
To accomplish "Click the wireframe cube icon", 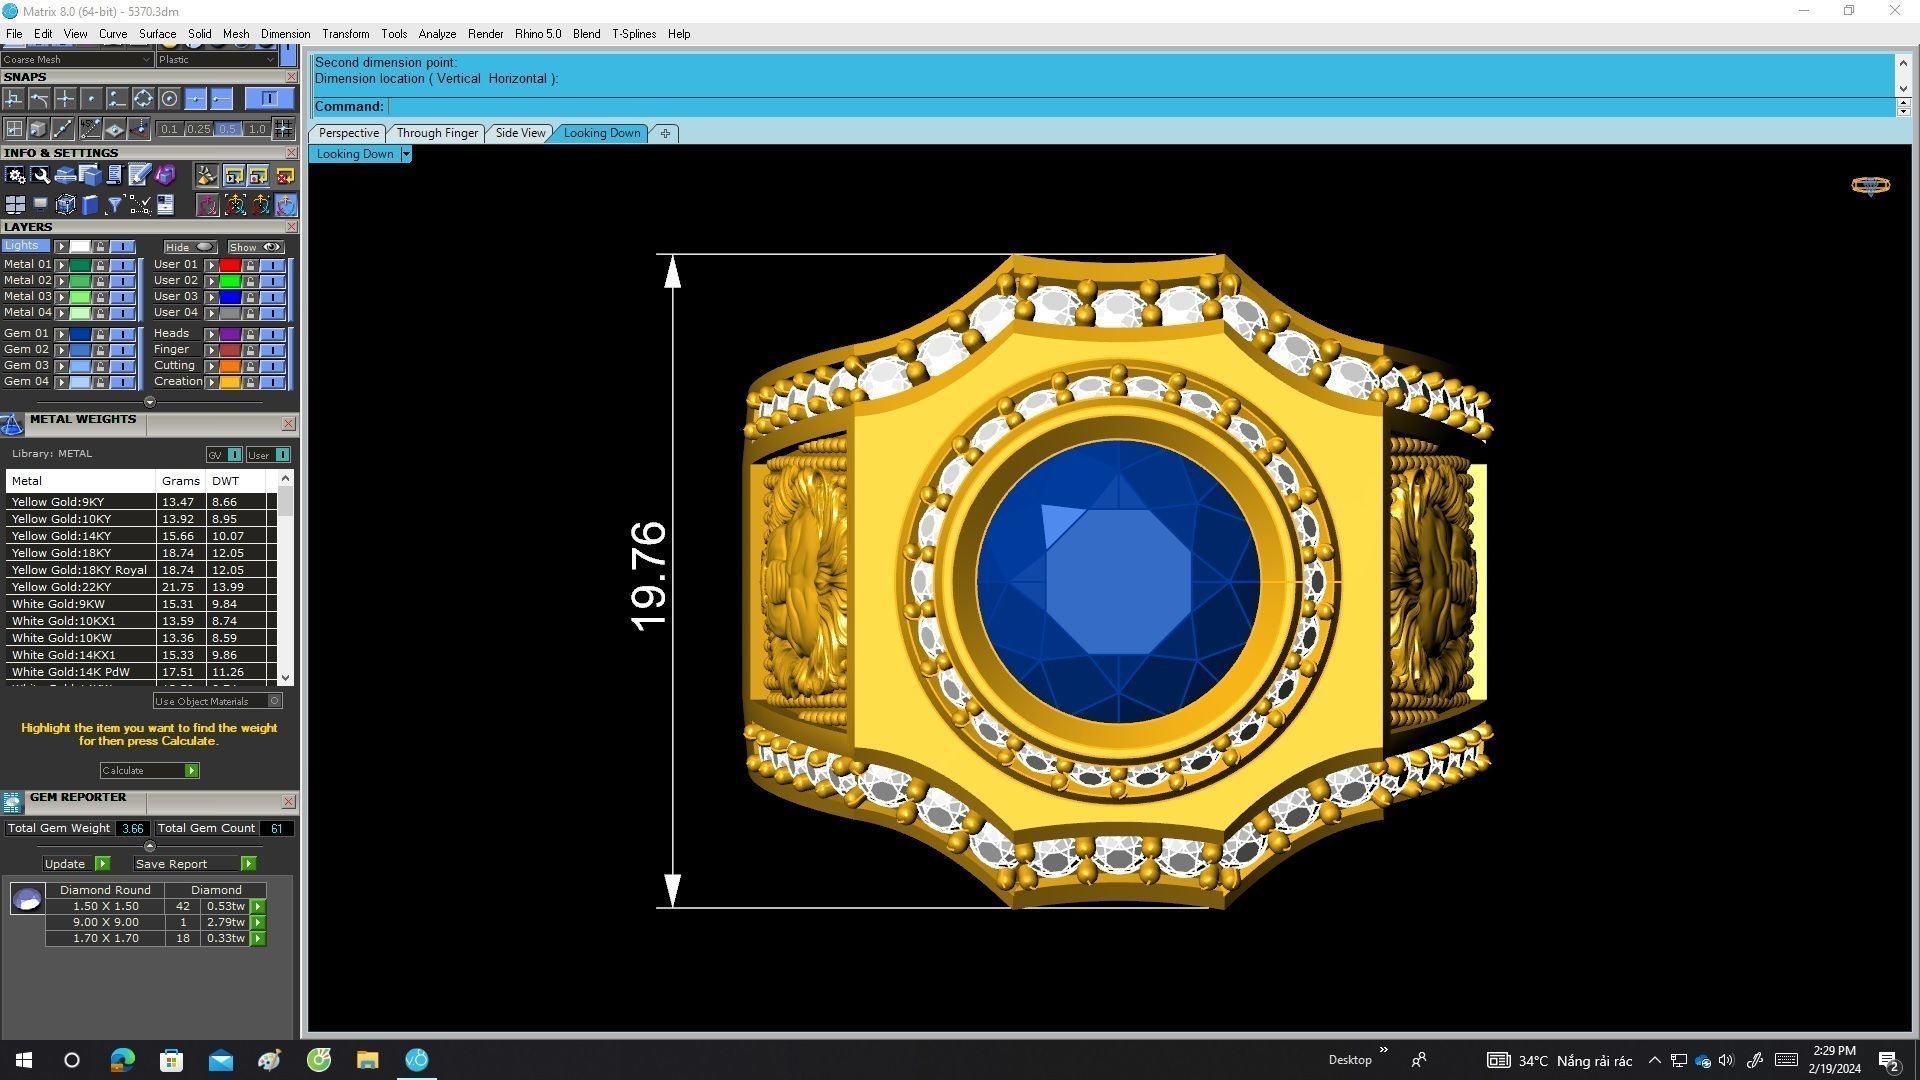I will 65,205.
